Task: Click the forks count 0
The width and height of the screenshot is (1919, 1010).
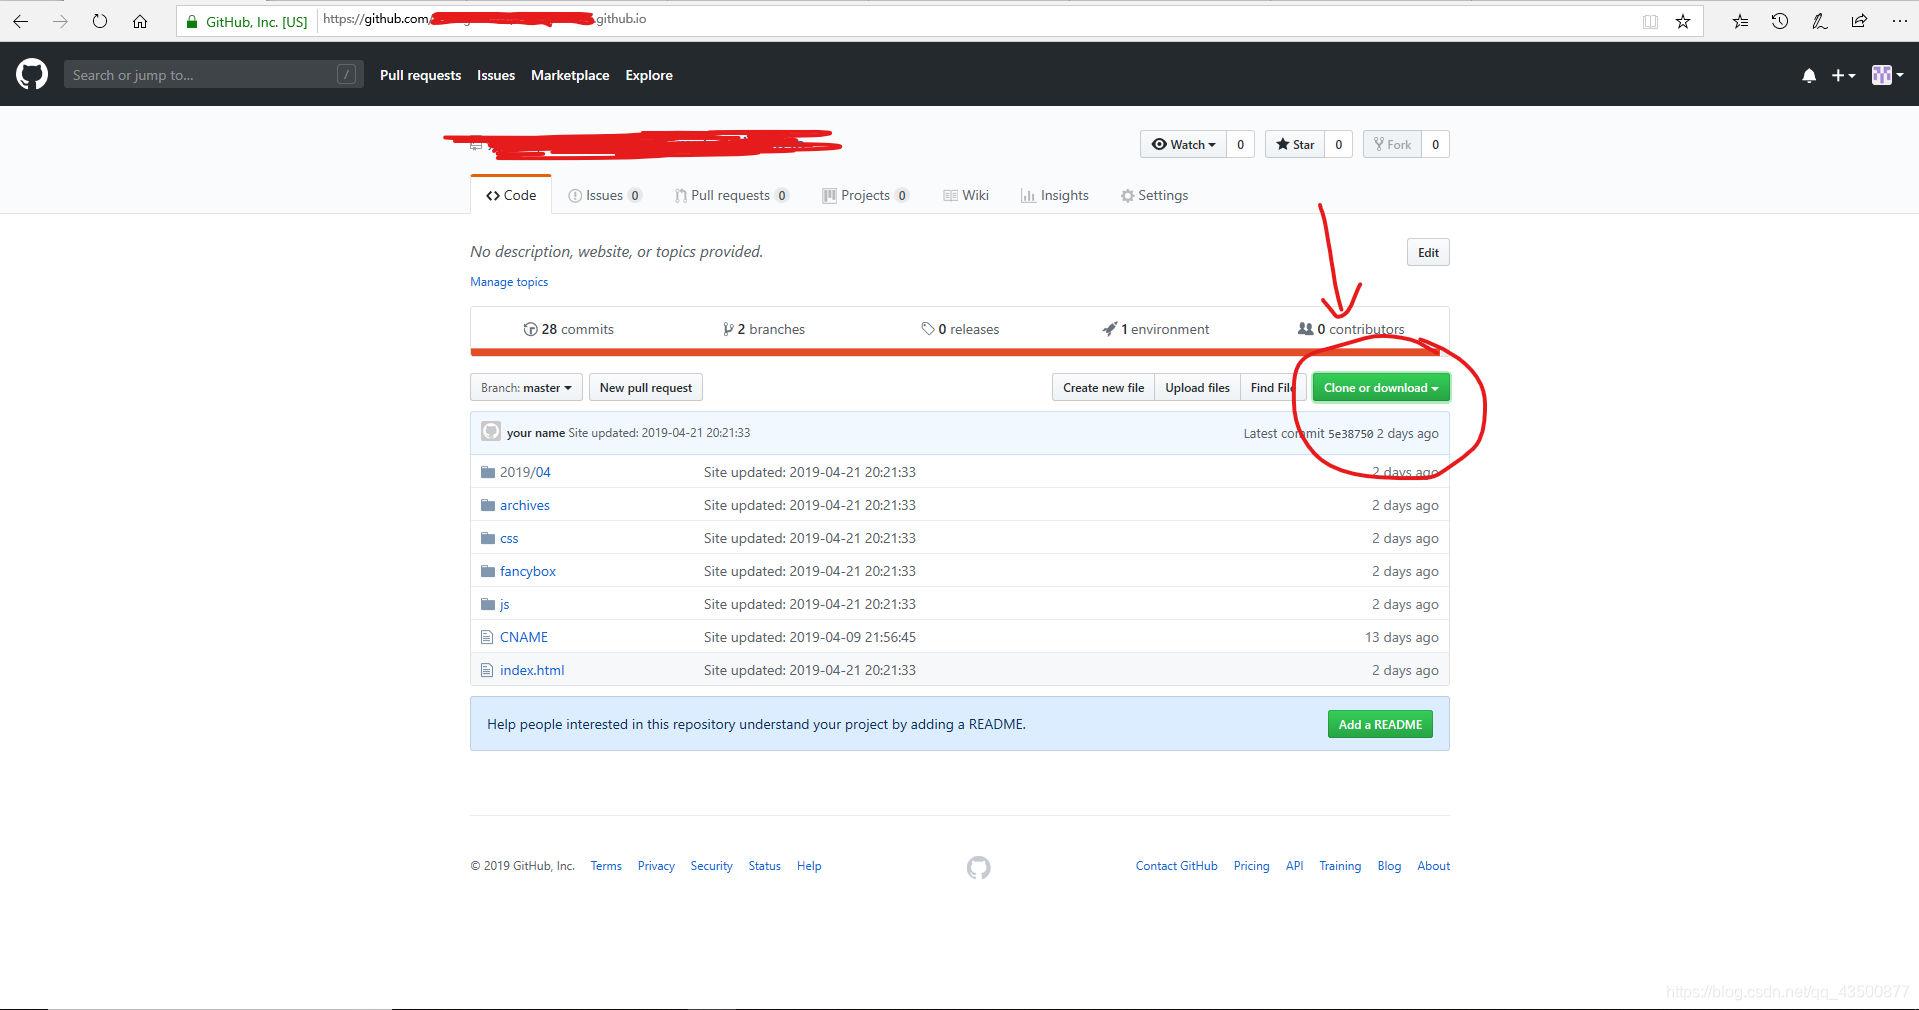Action: tap(1435, 144)
